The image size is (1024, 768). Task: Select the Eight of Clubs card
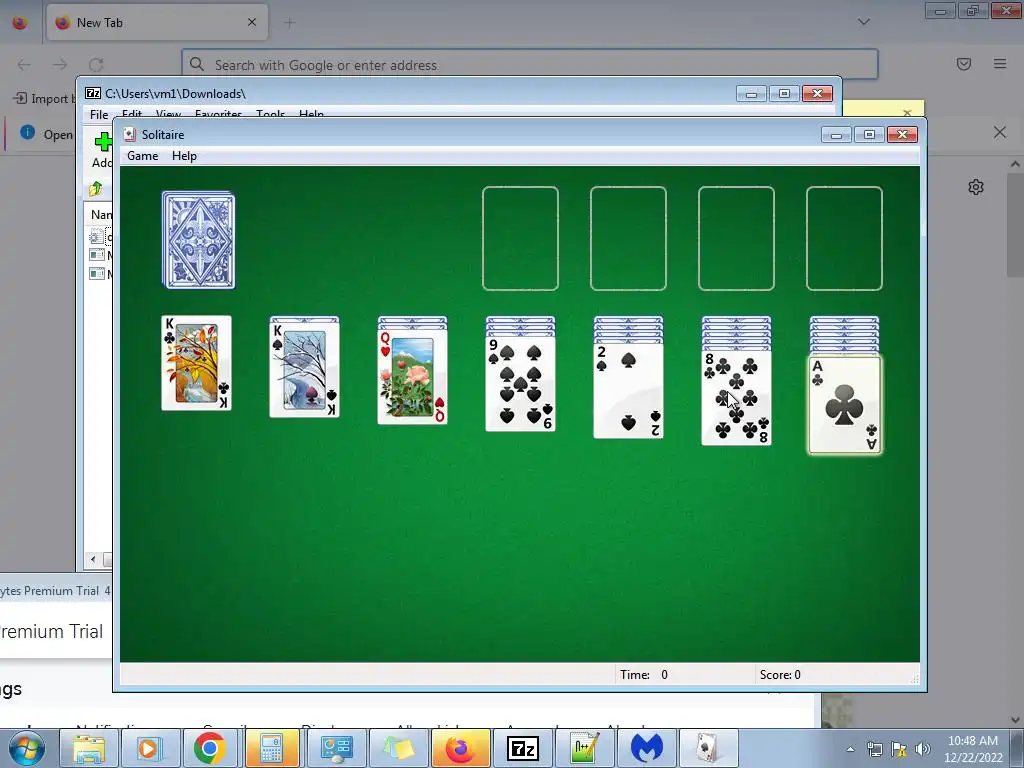coord(737,398)
